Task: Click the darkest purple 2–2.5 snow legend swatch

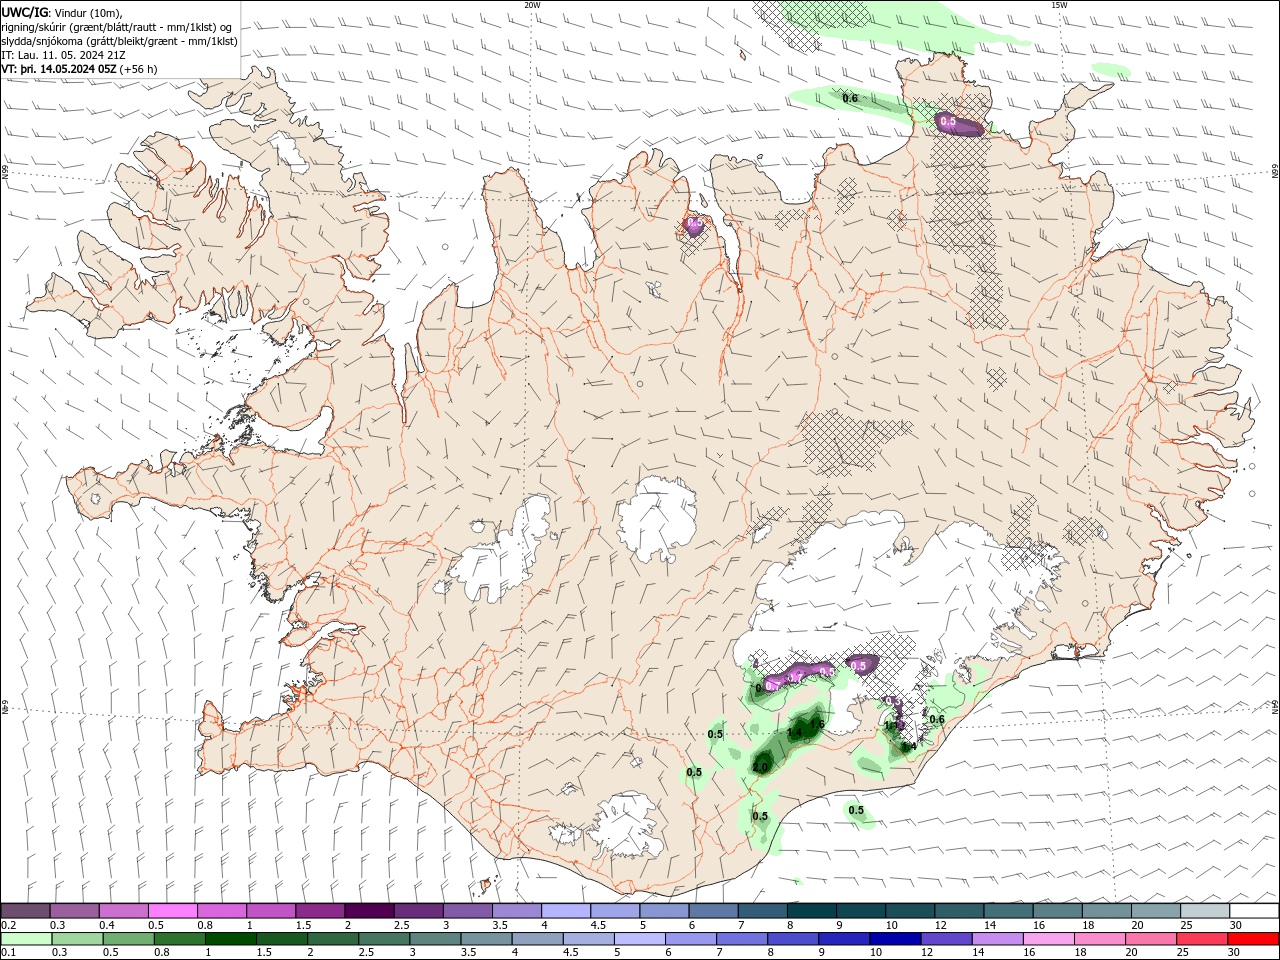Action: click(x=369, y=911)
